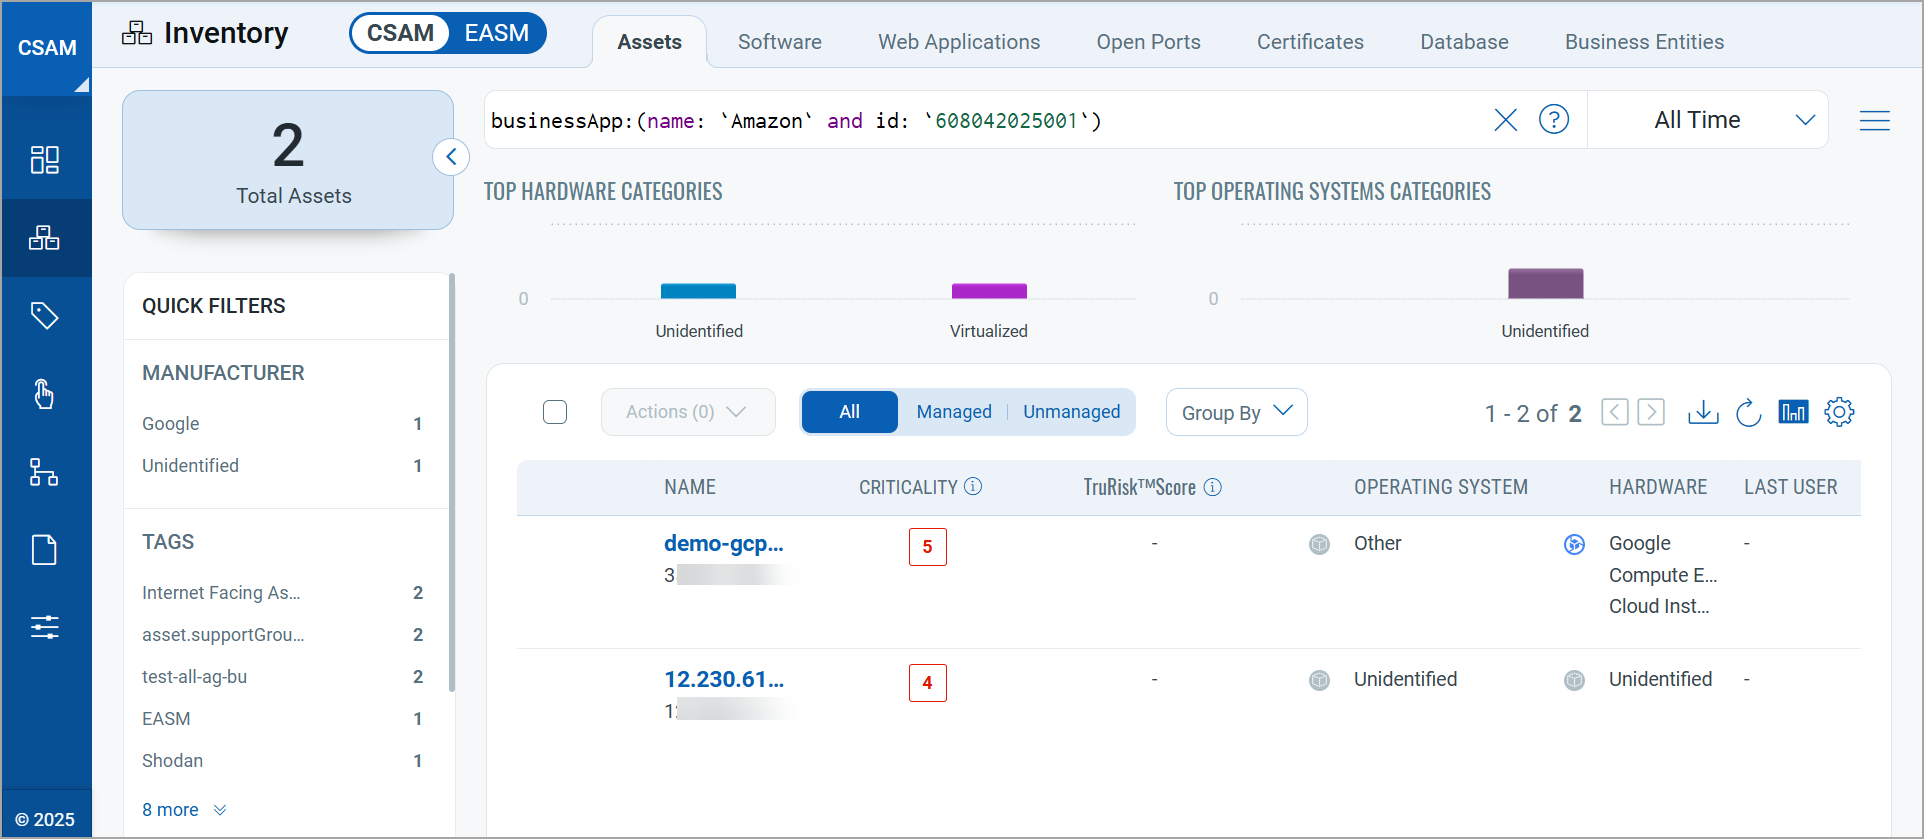Click the hardware icon beside Unidentified hardware
This screenshot has width=1924, height=839.
click(1575, 680)
